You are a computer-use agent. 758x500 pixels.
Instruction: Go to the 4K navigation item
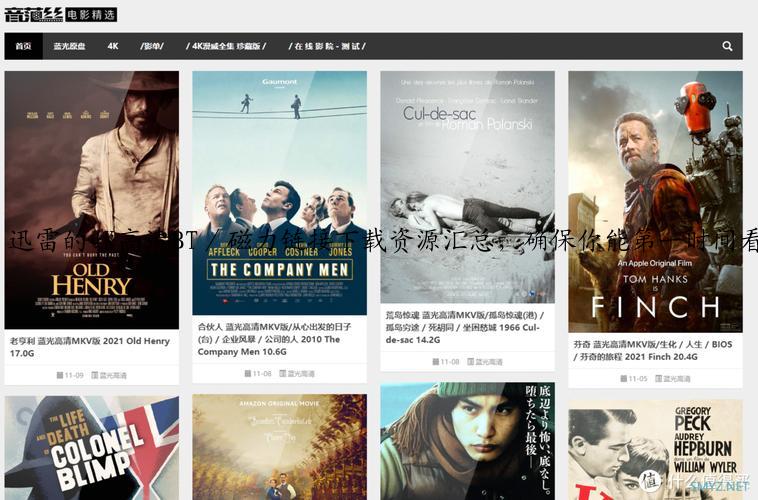(x=113, y=46)
